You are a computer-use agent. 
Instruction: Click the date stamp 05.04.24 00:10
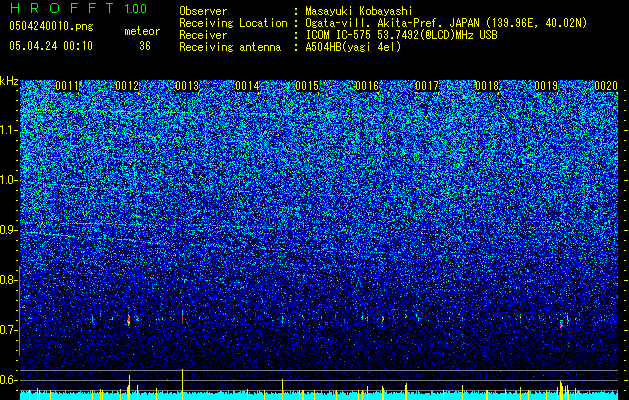[x=51, y=46]
